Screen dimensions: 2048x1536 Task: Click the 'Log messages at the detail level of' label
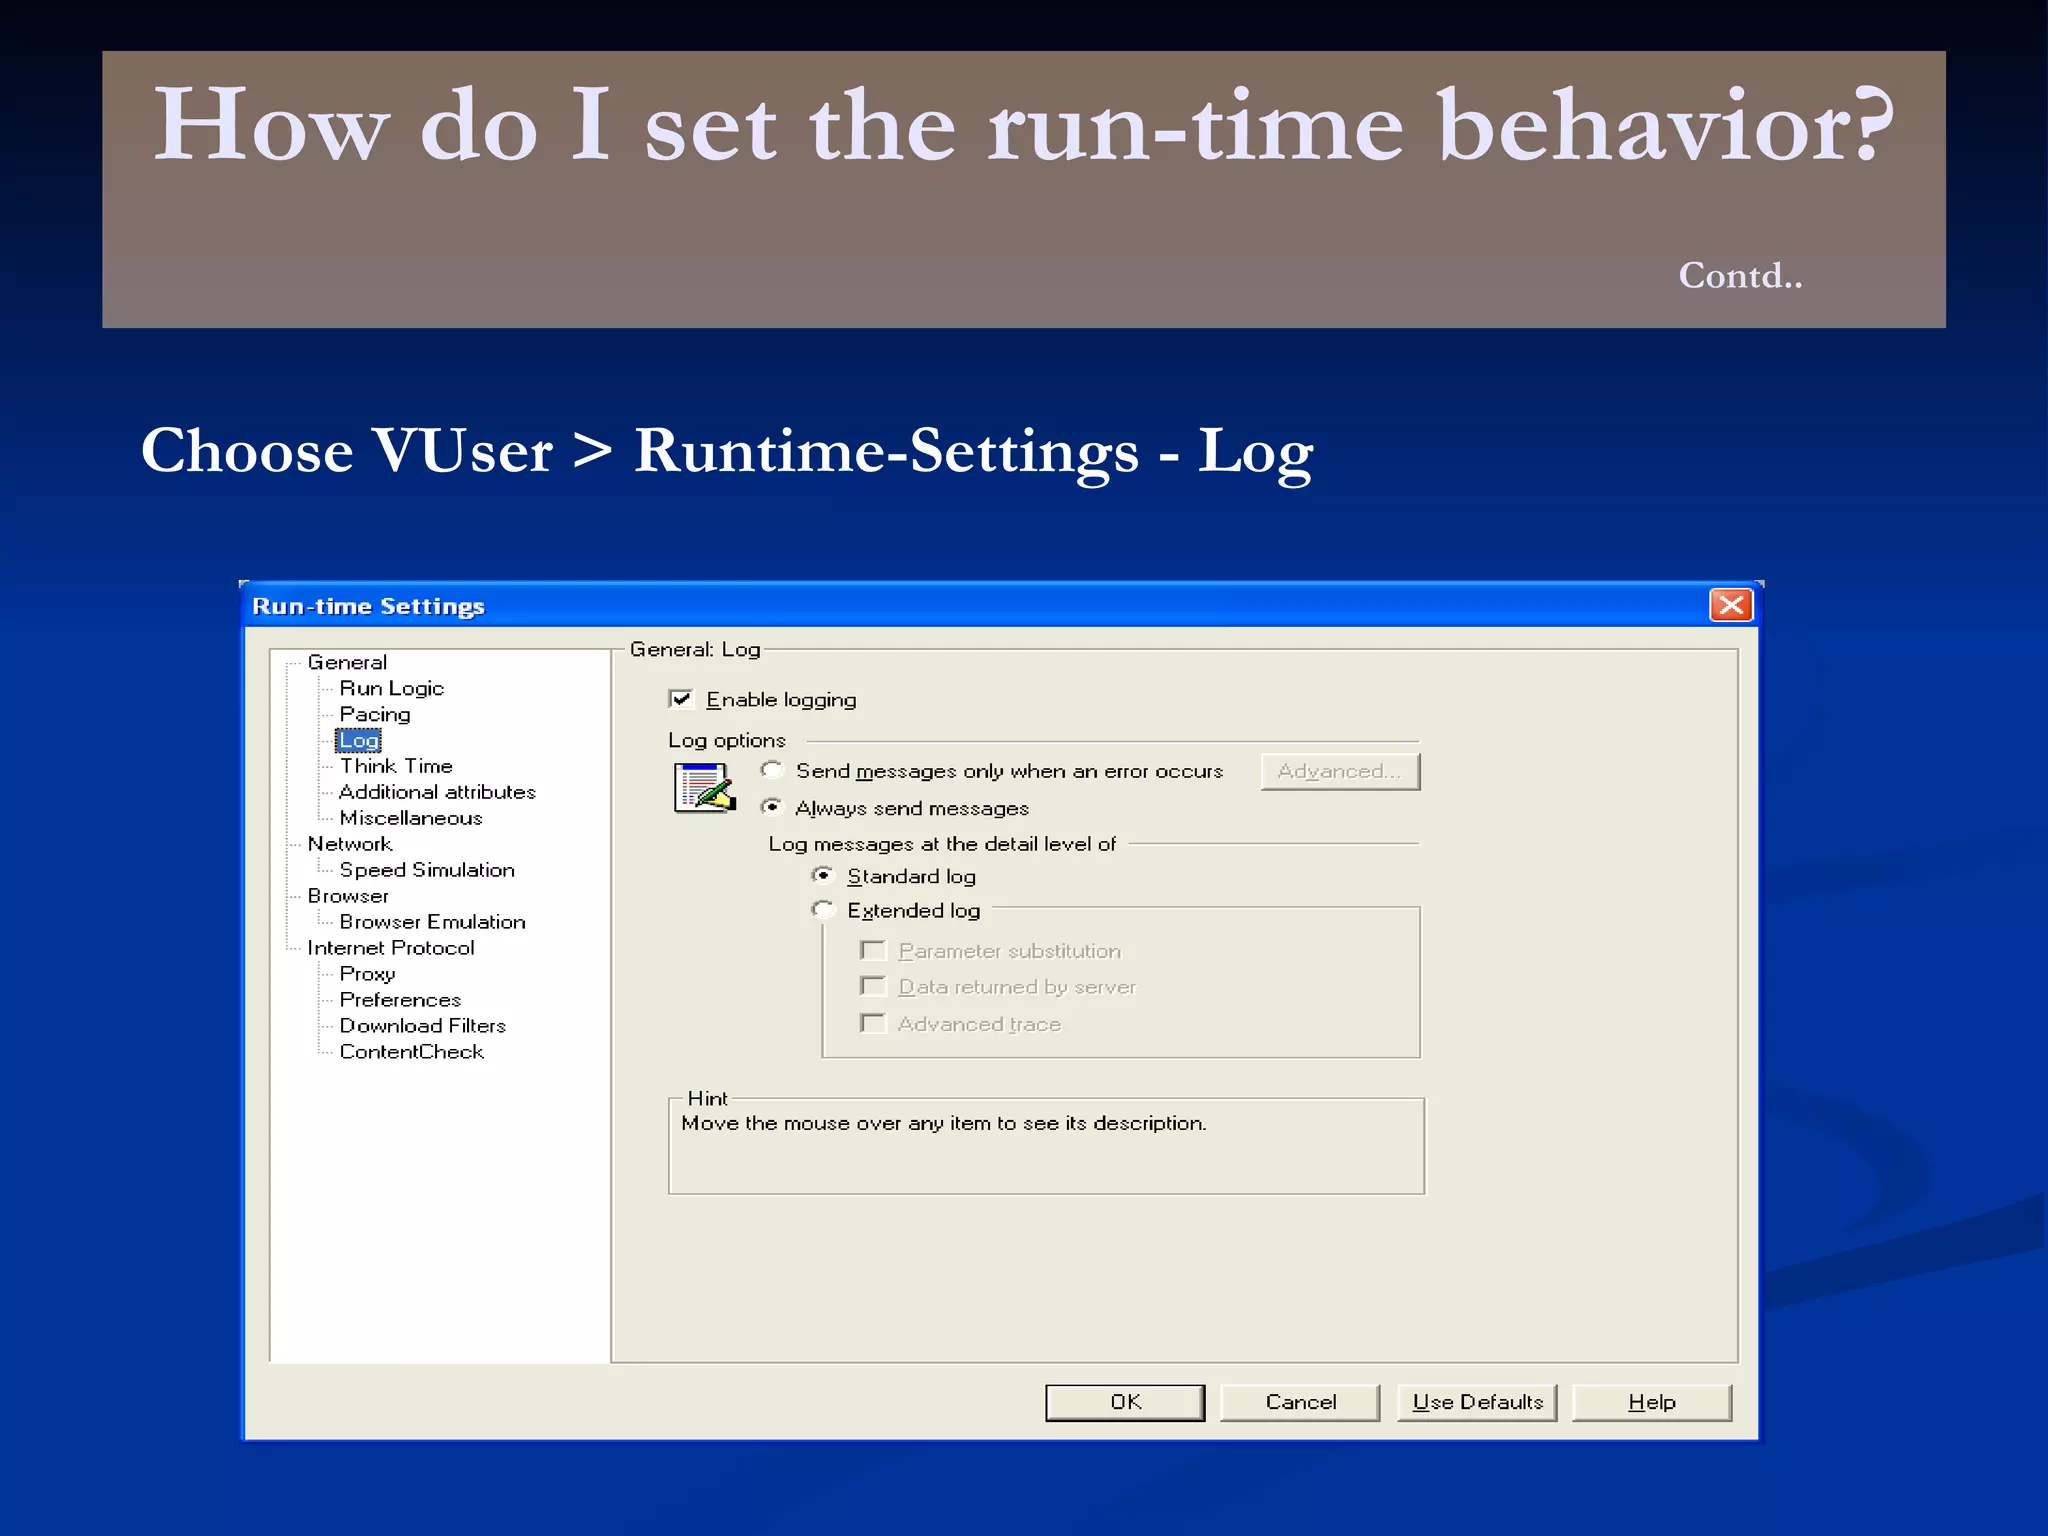coord(942,844)
